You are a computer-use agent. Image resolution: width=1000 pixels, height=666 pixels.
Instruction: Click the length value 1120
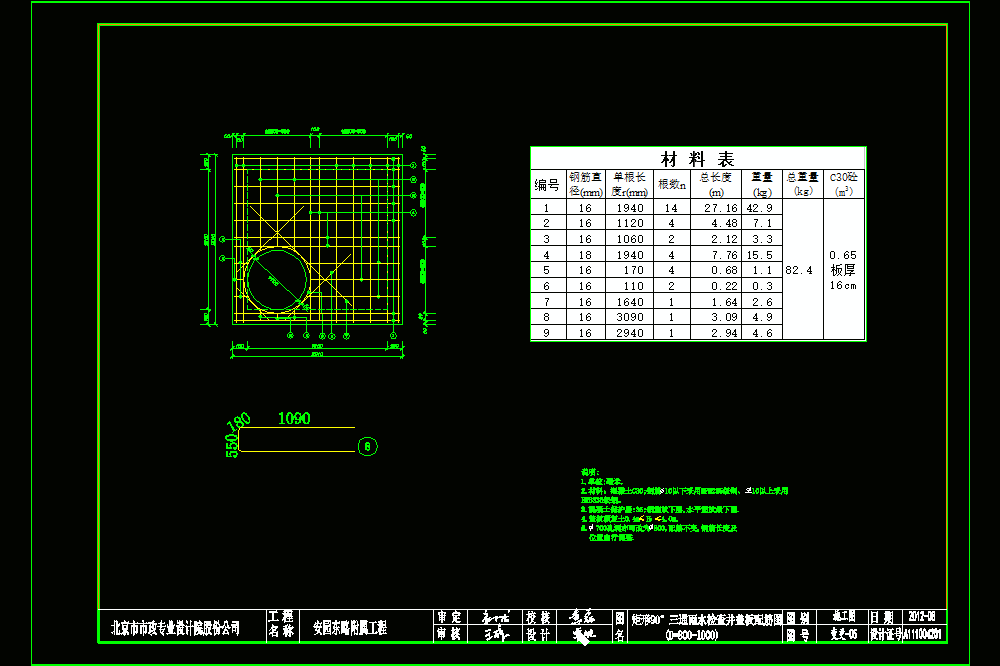coord(629,223)
